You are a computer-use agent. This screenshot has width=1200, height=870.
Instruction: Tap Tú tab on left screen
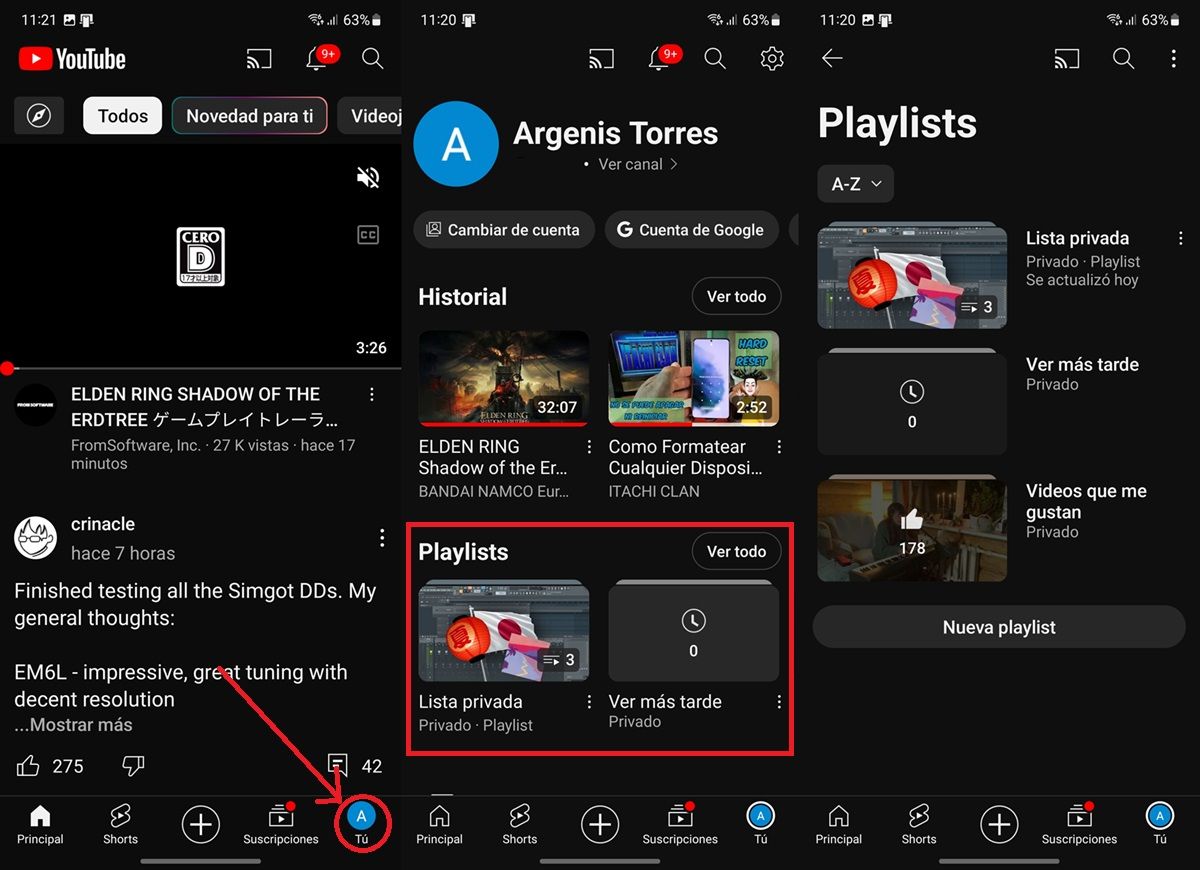(x=361, y=824)
